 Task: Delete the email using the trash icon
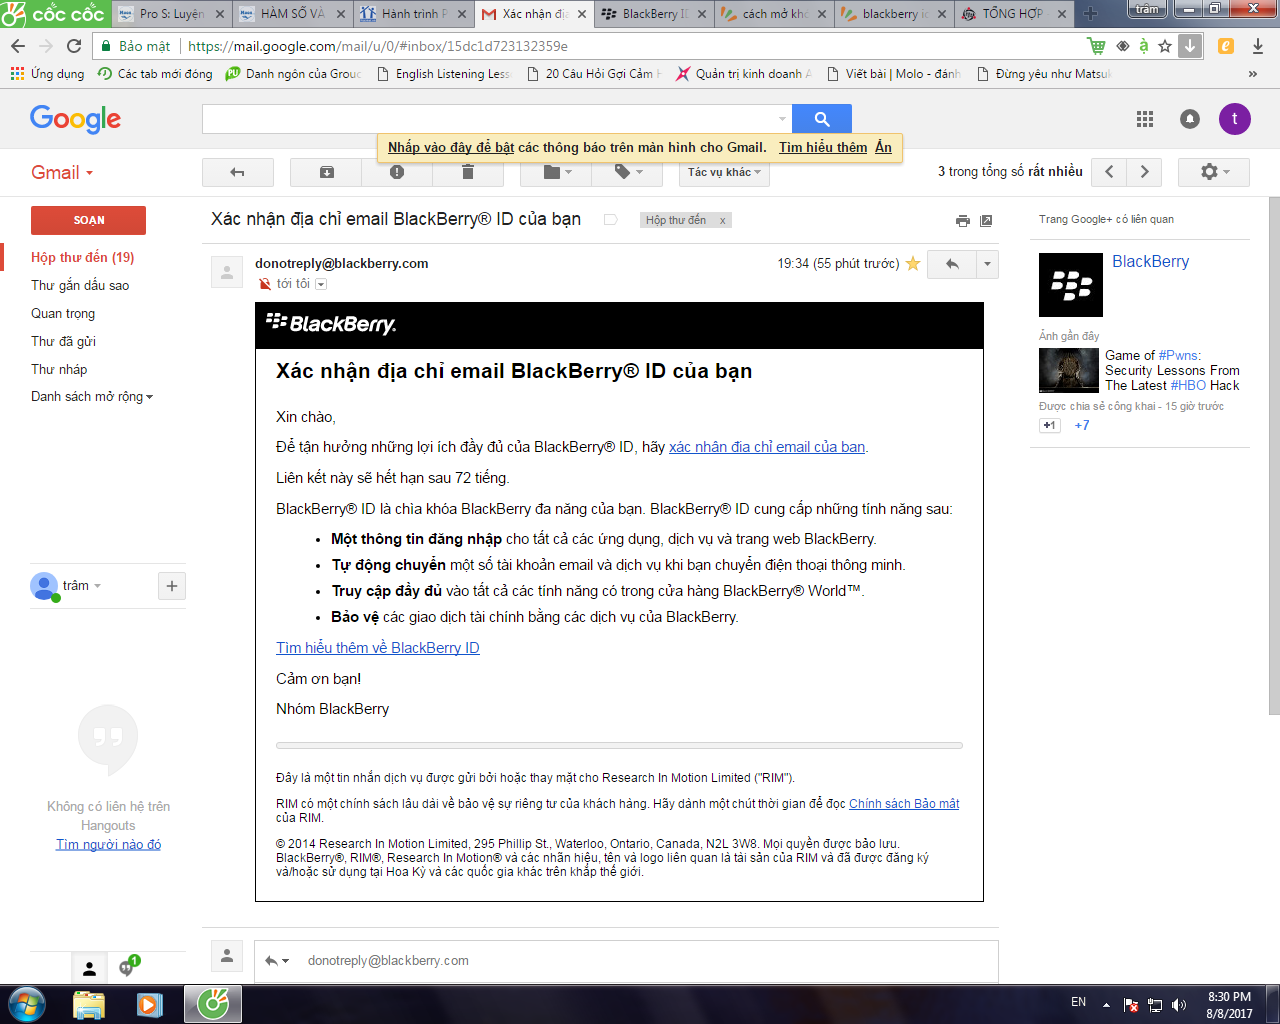pyautogui.click(x=467, y=172)
